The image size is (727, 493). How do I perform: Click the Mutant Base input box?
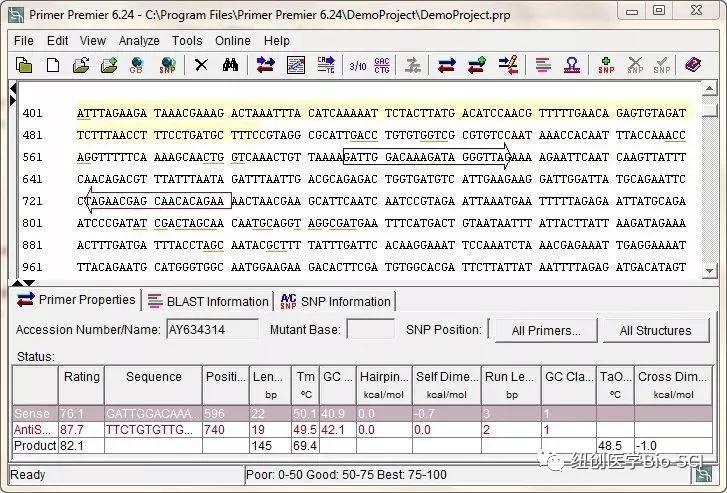point(369,329)
